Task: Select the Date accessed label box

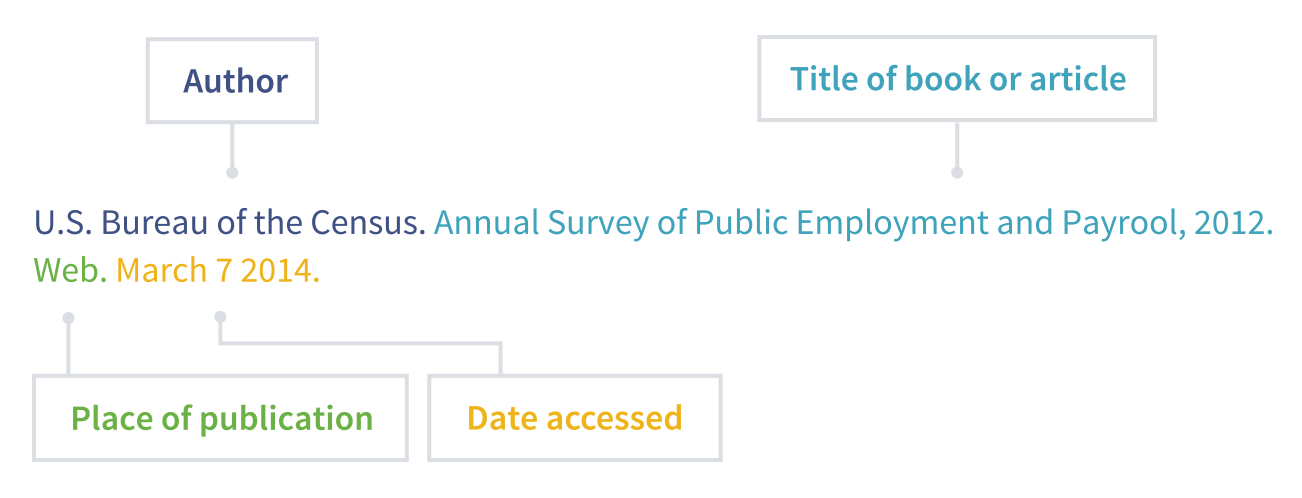Action: click(575, 418)
